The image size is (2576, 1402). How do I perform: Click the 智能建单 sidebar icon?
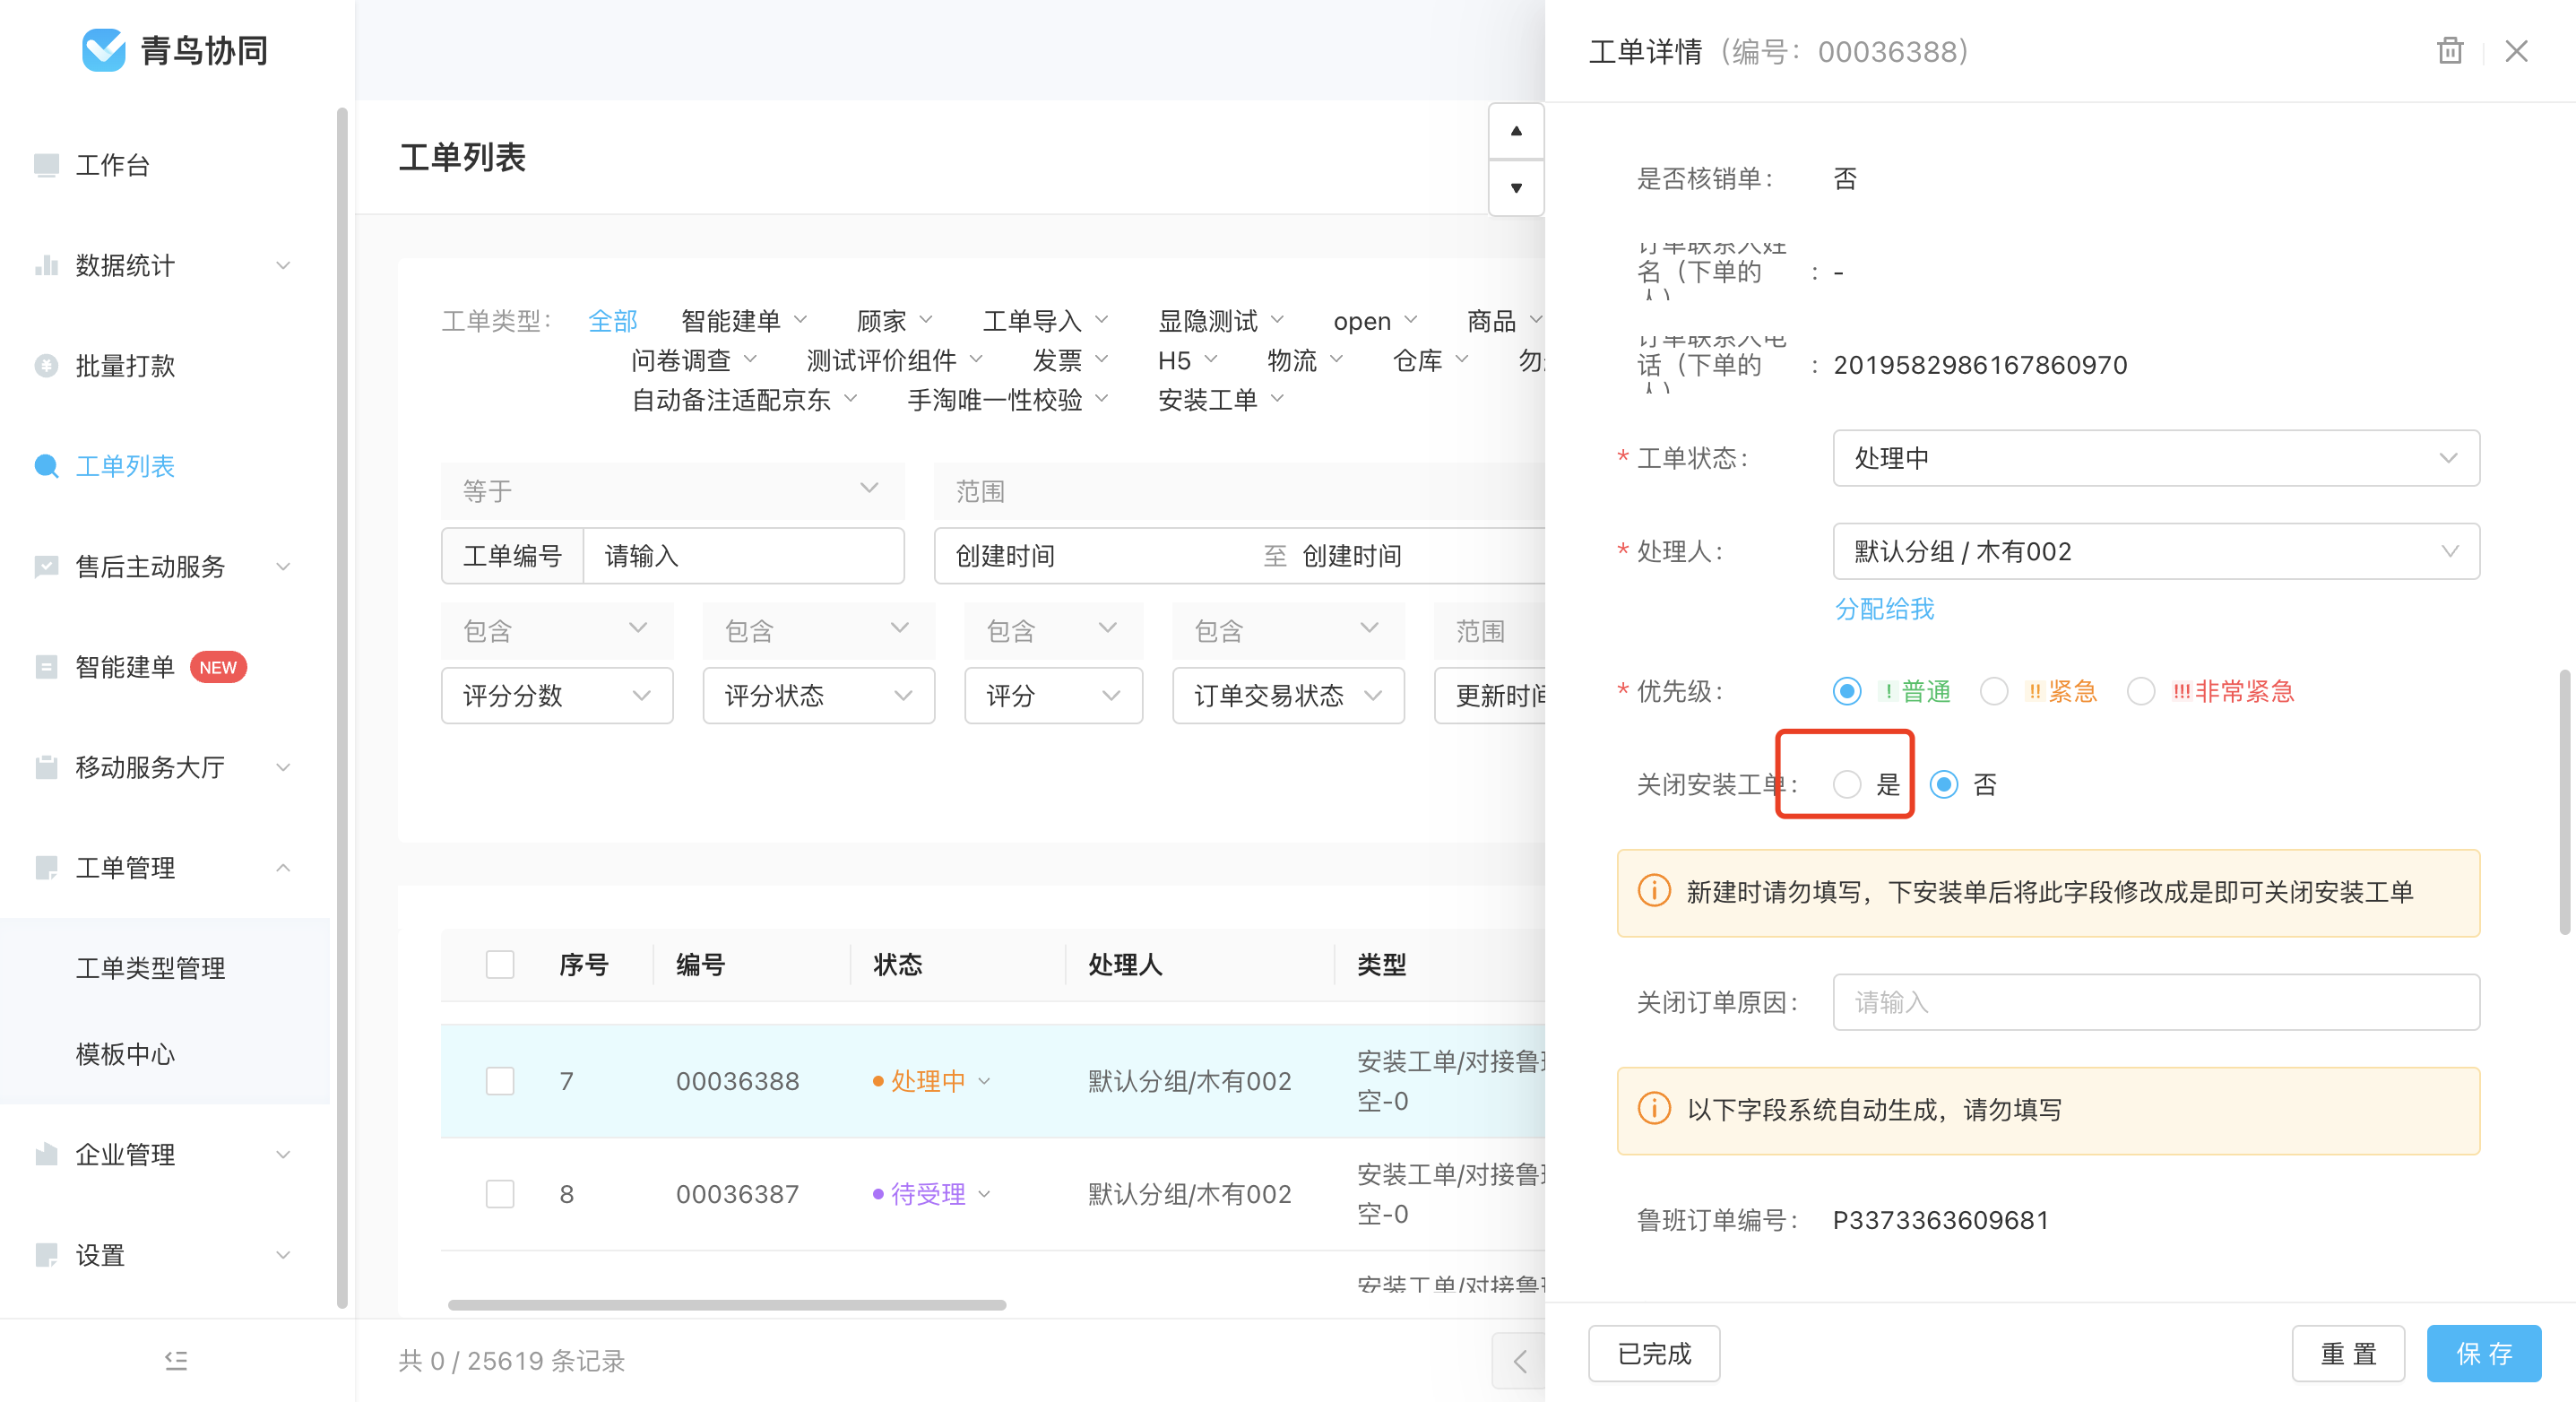(46, 667)
